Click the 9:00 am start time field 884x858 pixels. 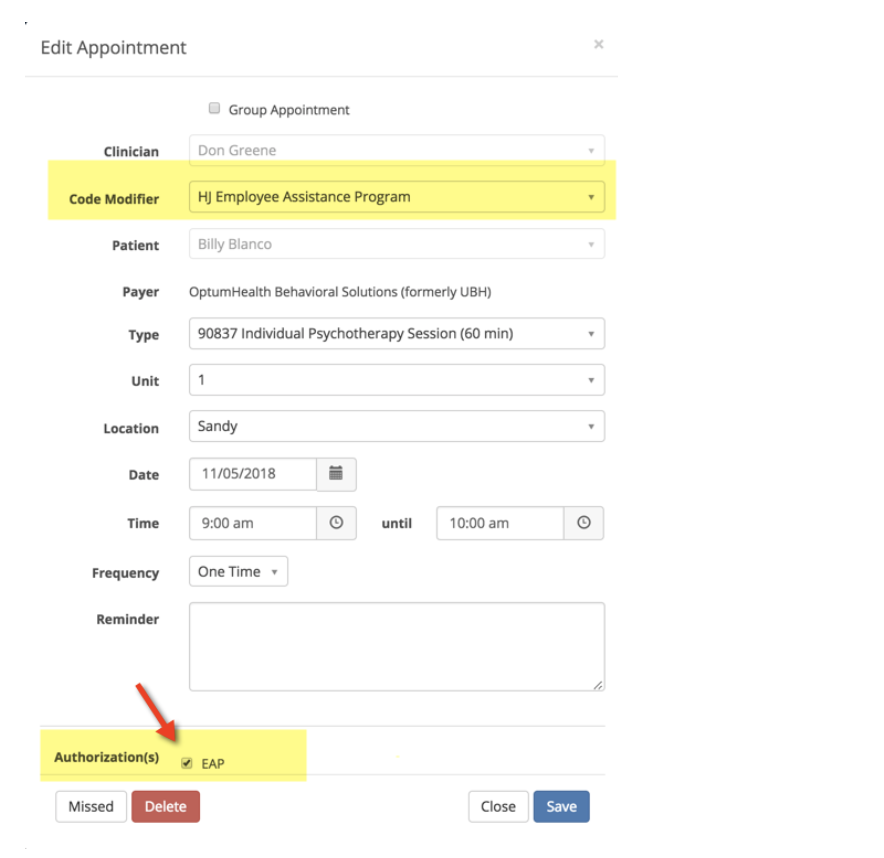pos(253,523)
